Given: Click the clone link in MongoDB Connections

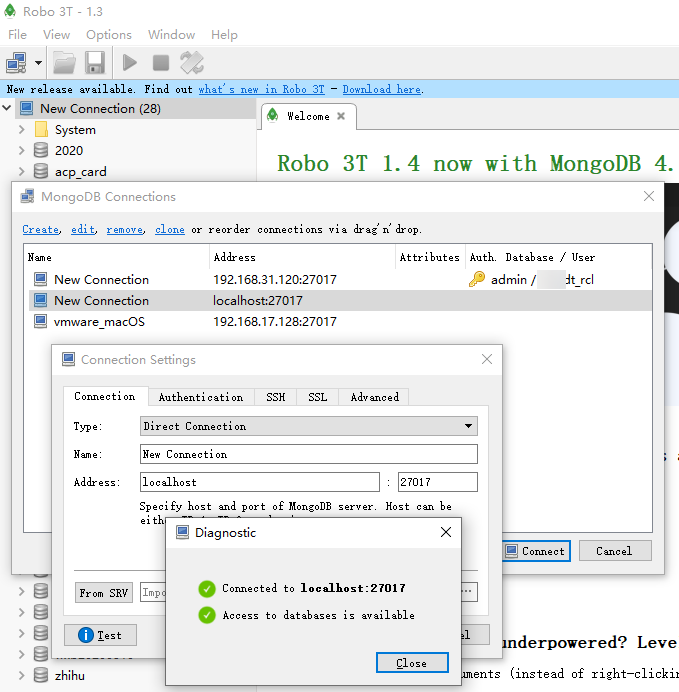Looking at the screenshot, I should pyautogui.click(x=169, y=229).
